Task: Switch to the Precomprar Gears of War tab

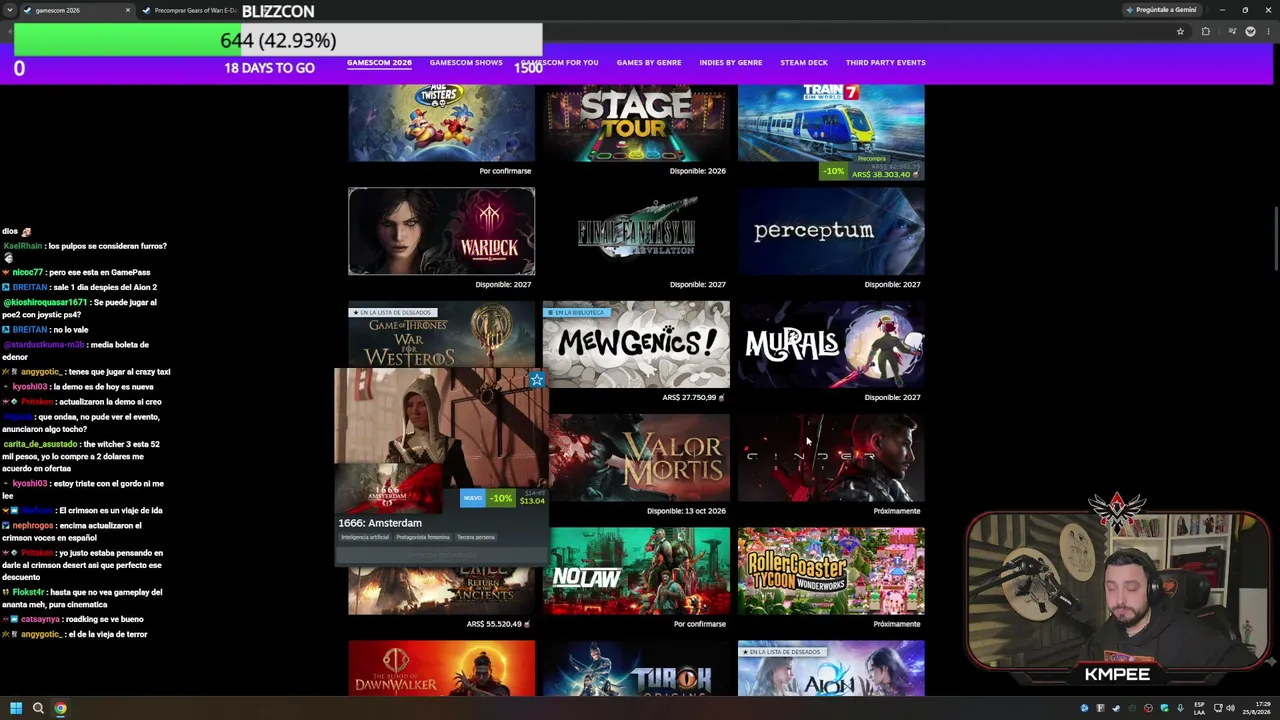Action: [x=190, y=10]
